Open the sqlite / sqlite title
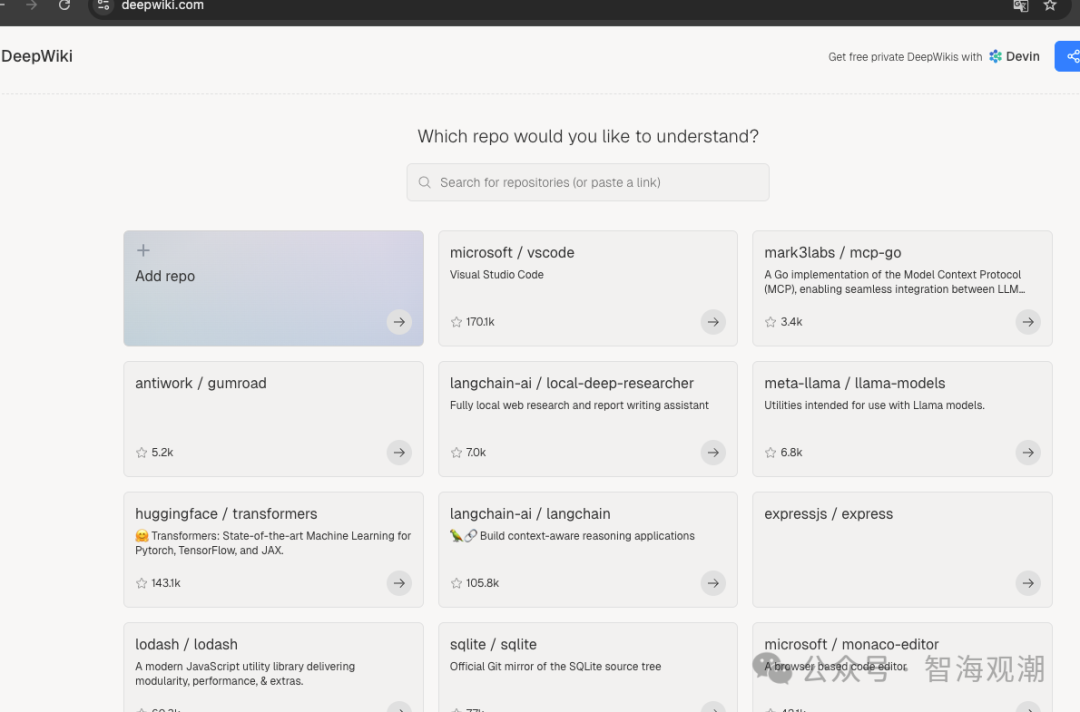Viewport: 1080px width, 712px height. tap(493, 645)
